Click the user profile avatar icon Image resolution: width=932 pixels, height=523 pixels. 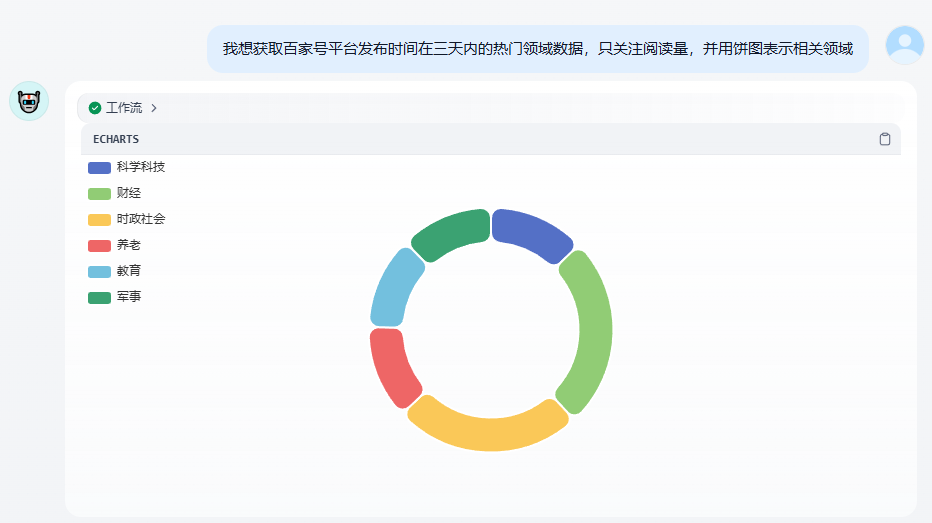(x=905, y=45)
